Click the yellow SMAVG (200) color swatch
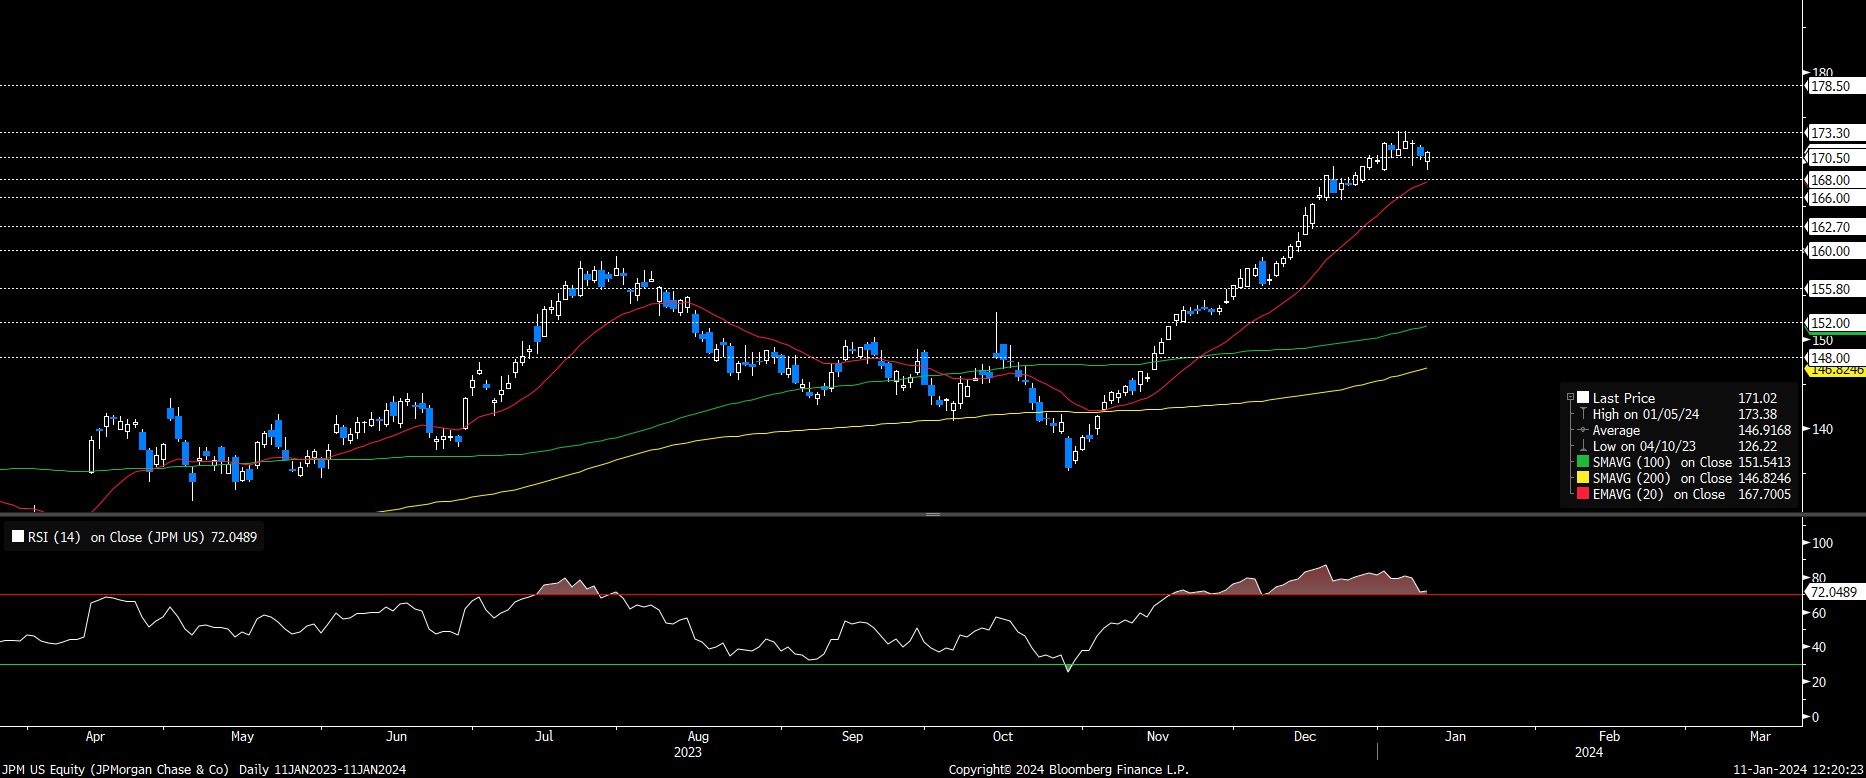Image resolution: width=1866 pixels, height=778 pixels. point(1583,478)
